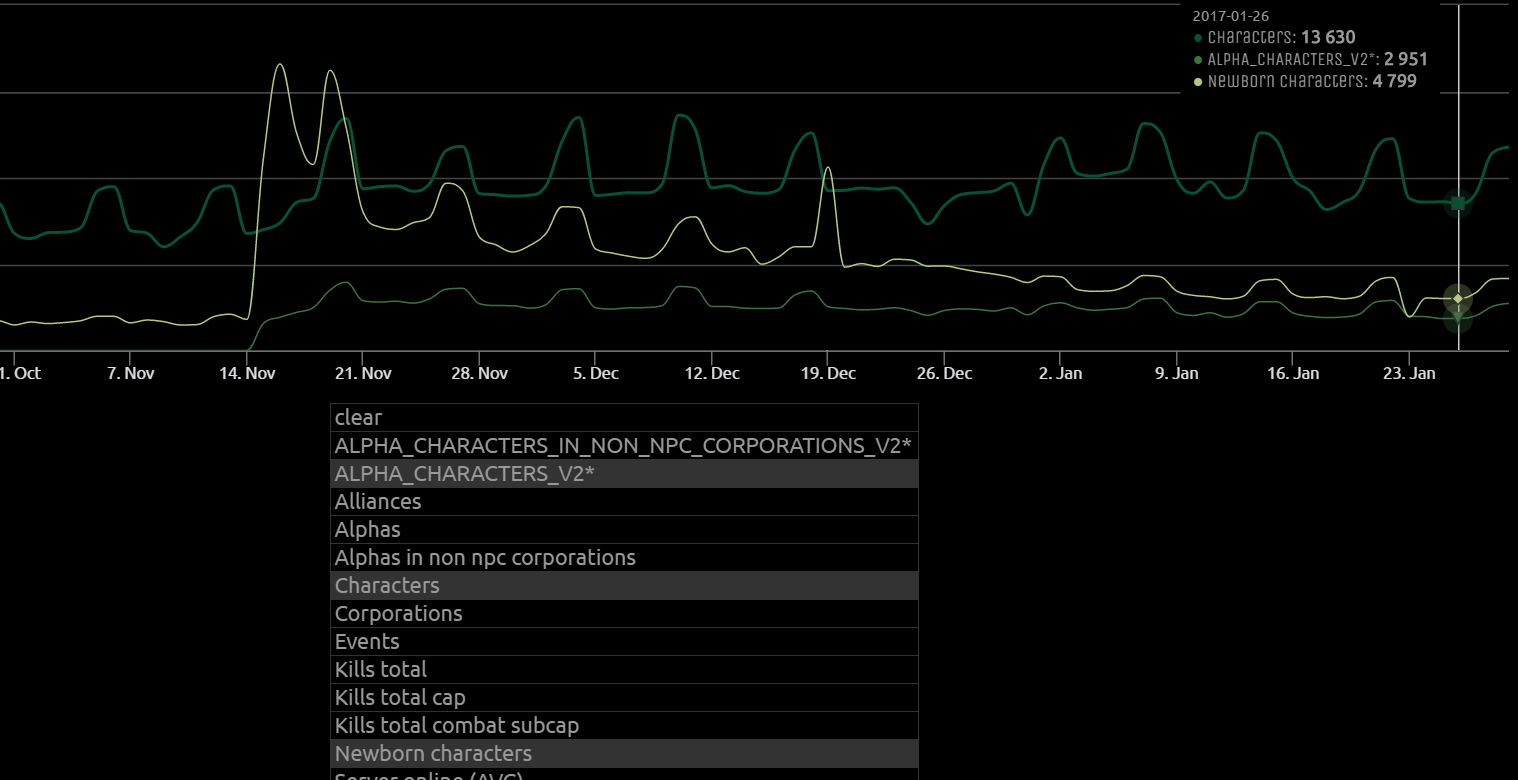Click the '9. Jan' axis label
The image size is (1518, 780).
coord(1176,373)
